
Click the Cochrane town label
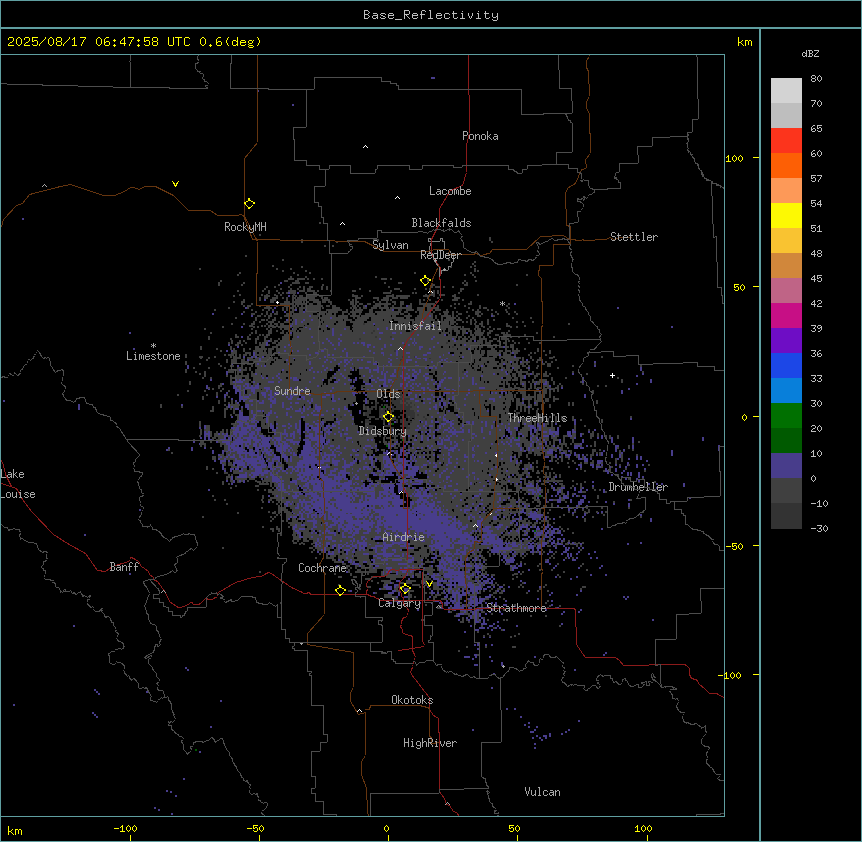point(322,568)
